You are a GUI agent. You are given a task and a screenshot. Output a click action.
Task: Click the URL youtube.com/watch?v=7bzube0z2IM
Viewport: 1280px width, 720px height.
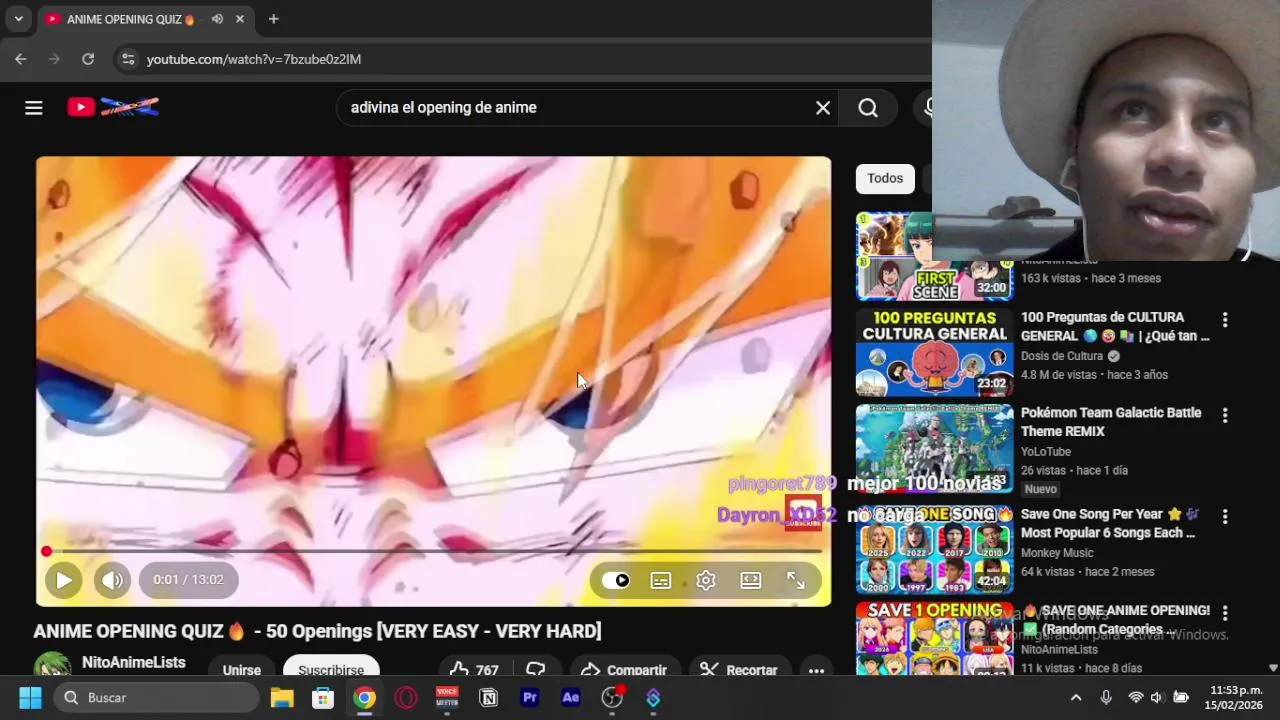coord(254,59)
